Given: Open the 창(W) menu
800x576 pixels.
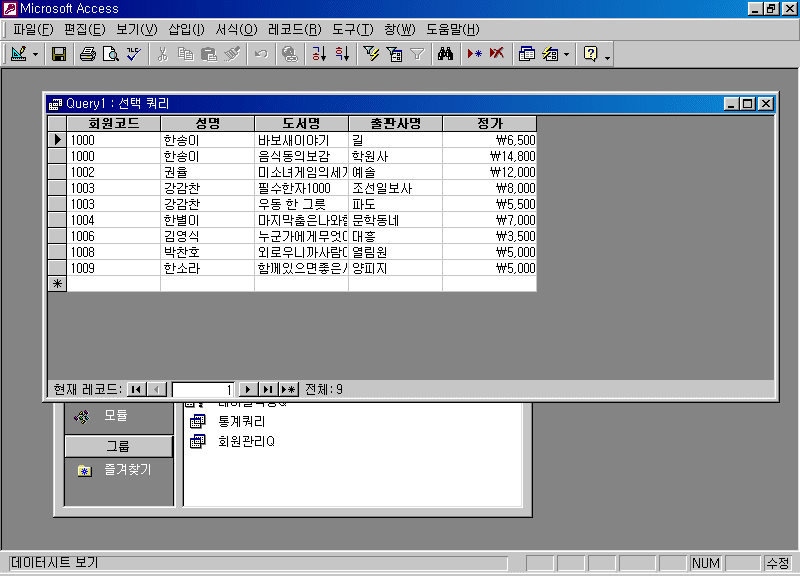Looking at the screenshot, I should (x=400, y=30).
